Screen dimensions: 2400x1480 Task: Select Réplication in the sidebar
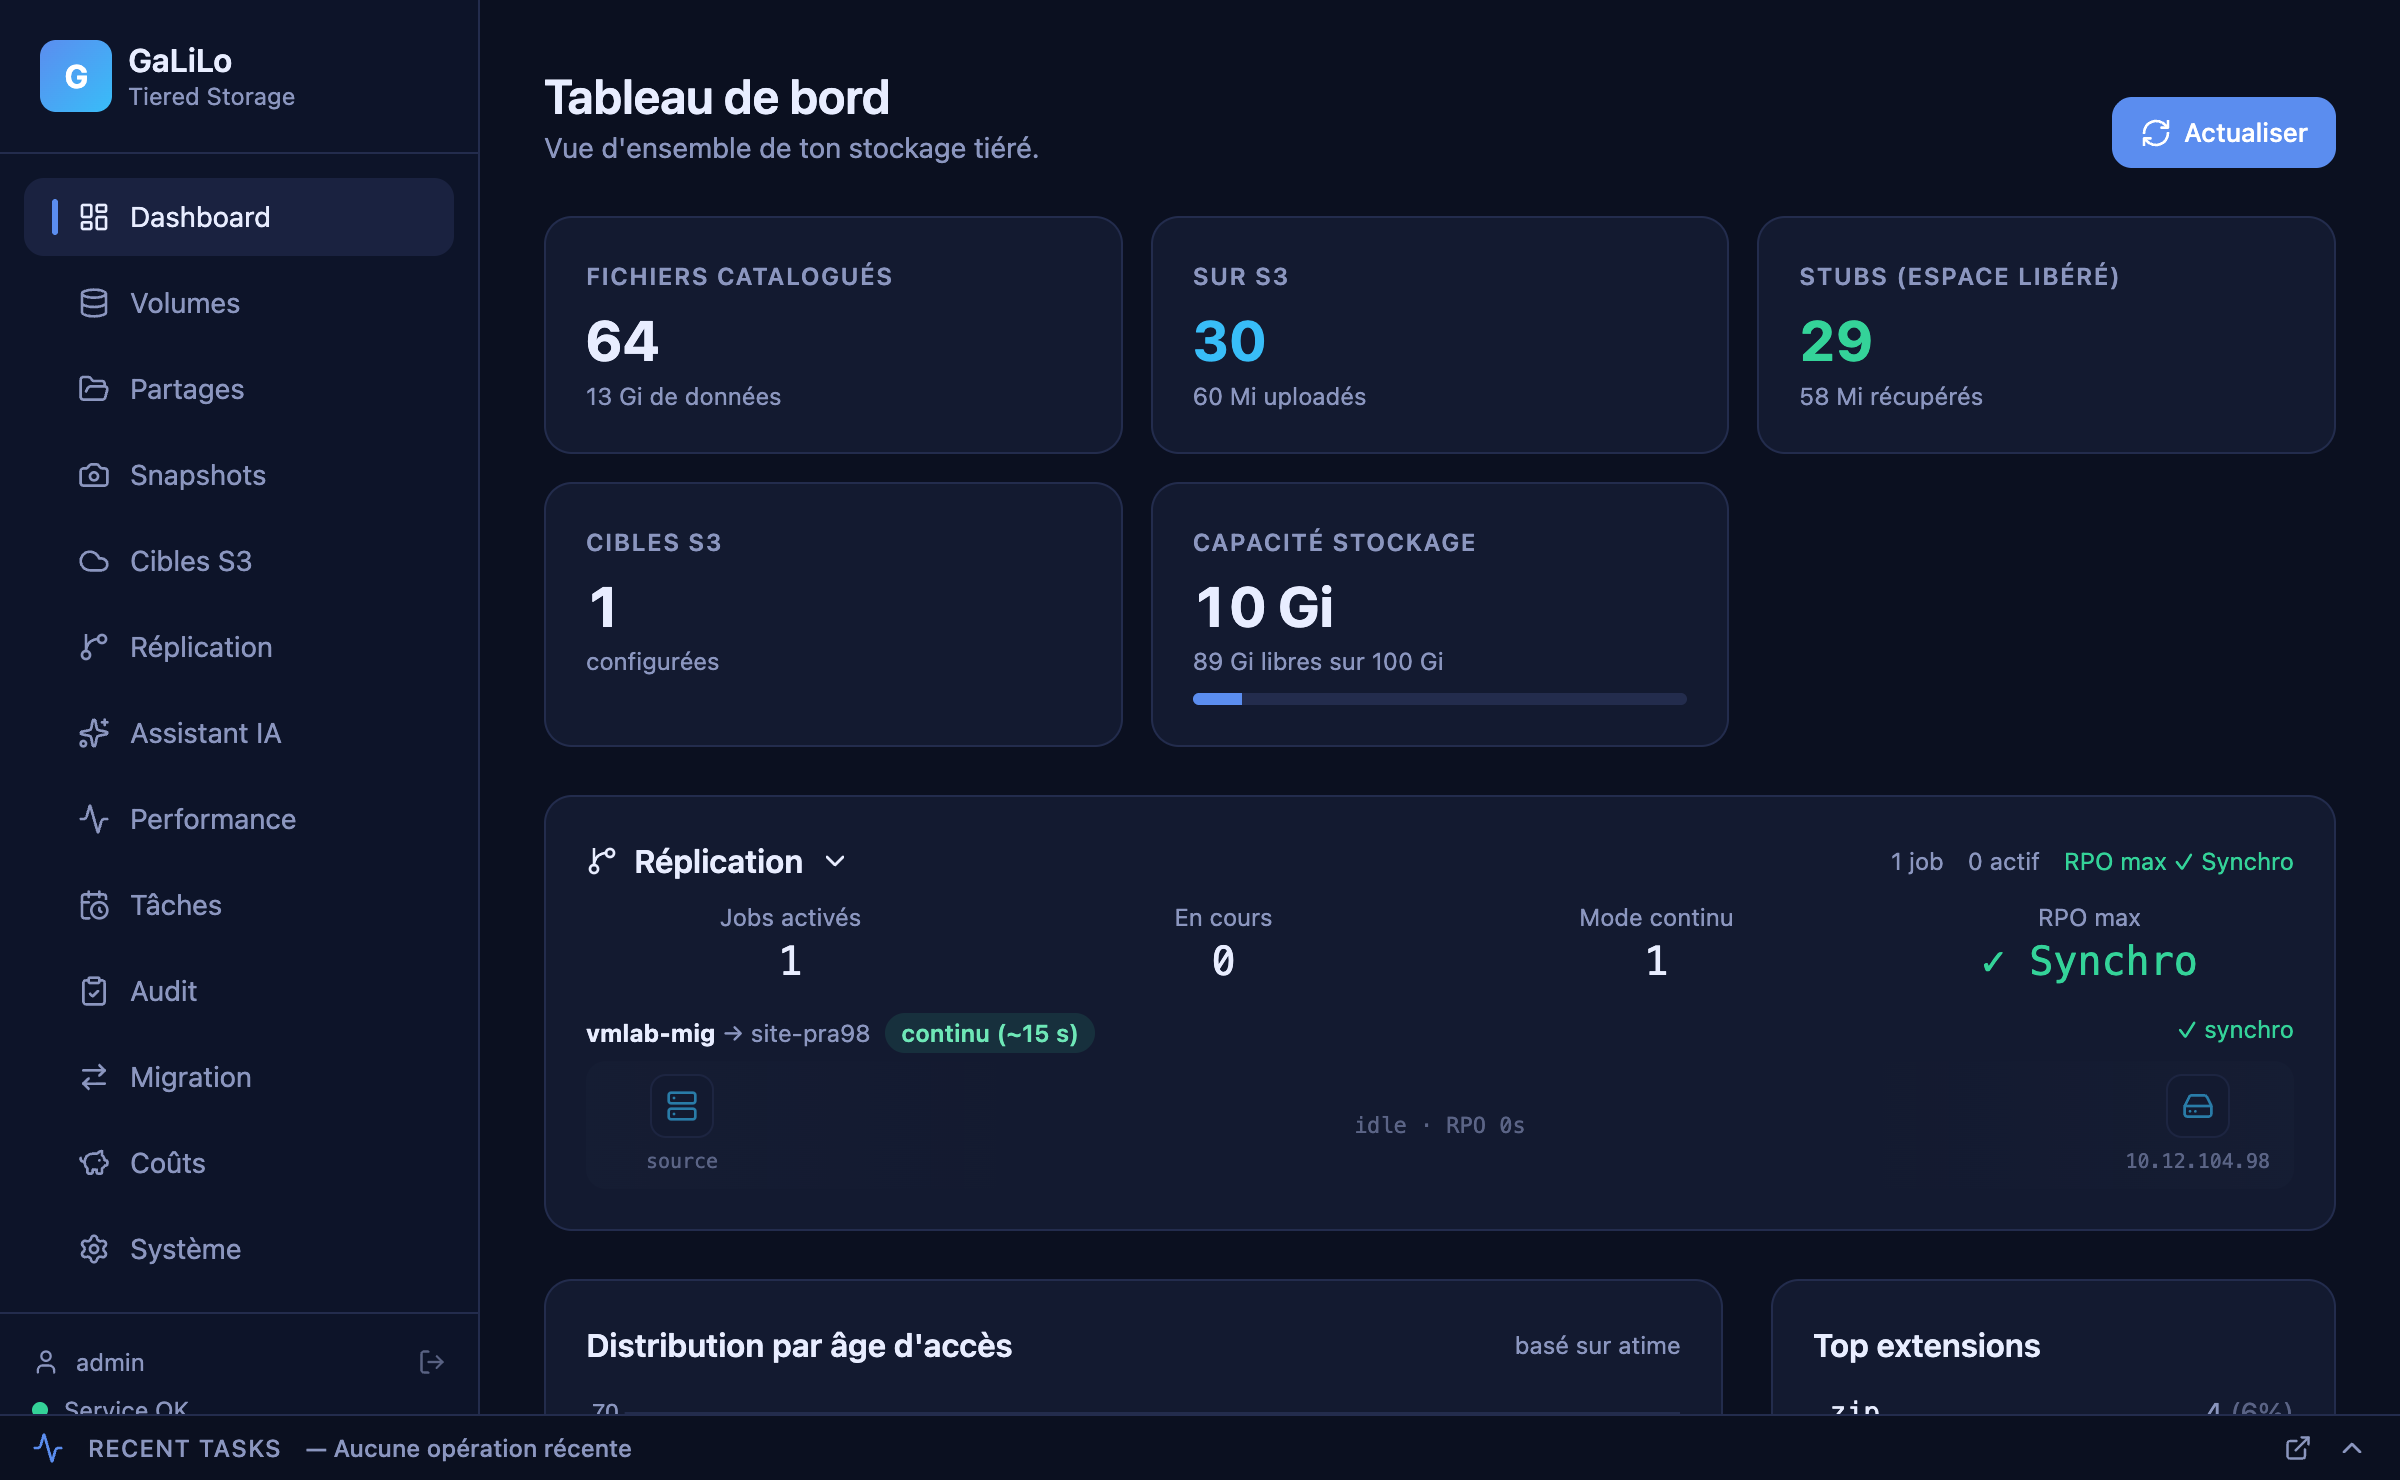tap(239, 647)
